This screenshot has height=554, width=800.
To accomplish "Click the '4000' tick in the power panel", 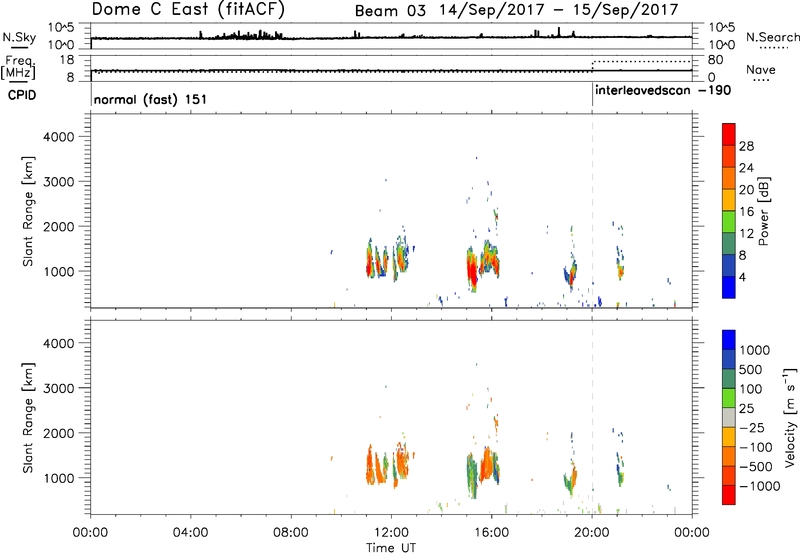I will click(58, 137).
